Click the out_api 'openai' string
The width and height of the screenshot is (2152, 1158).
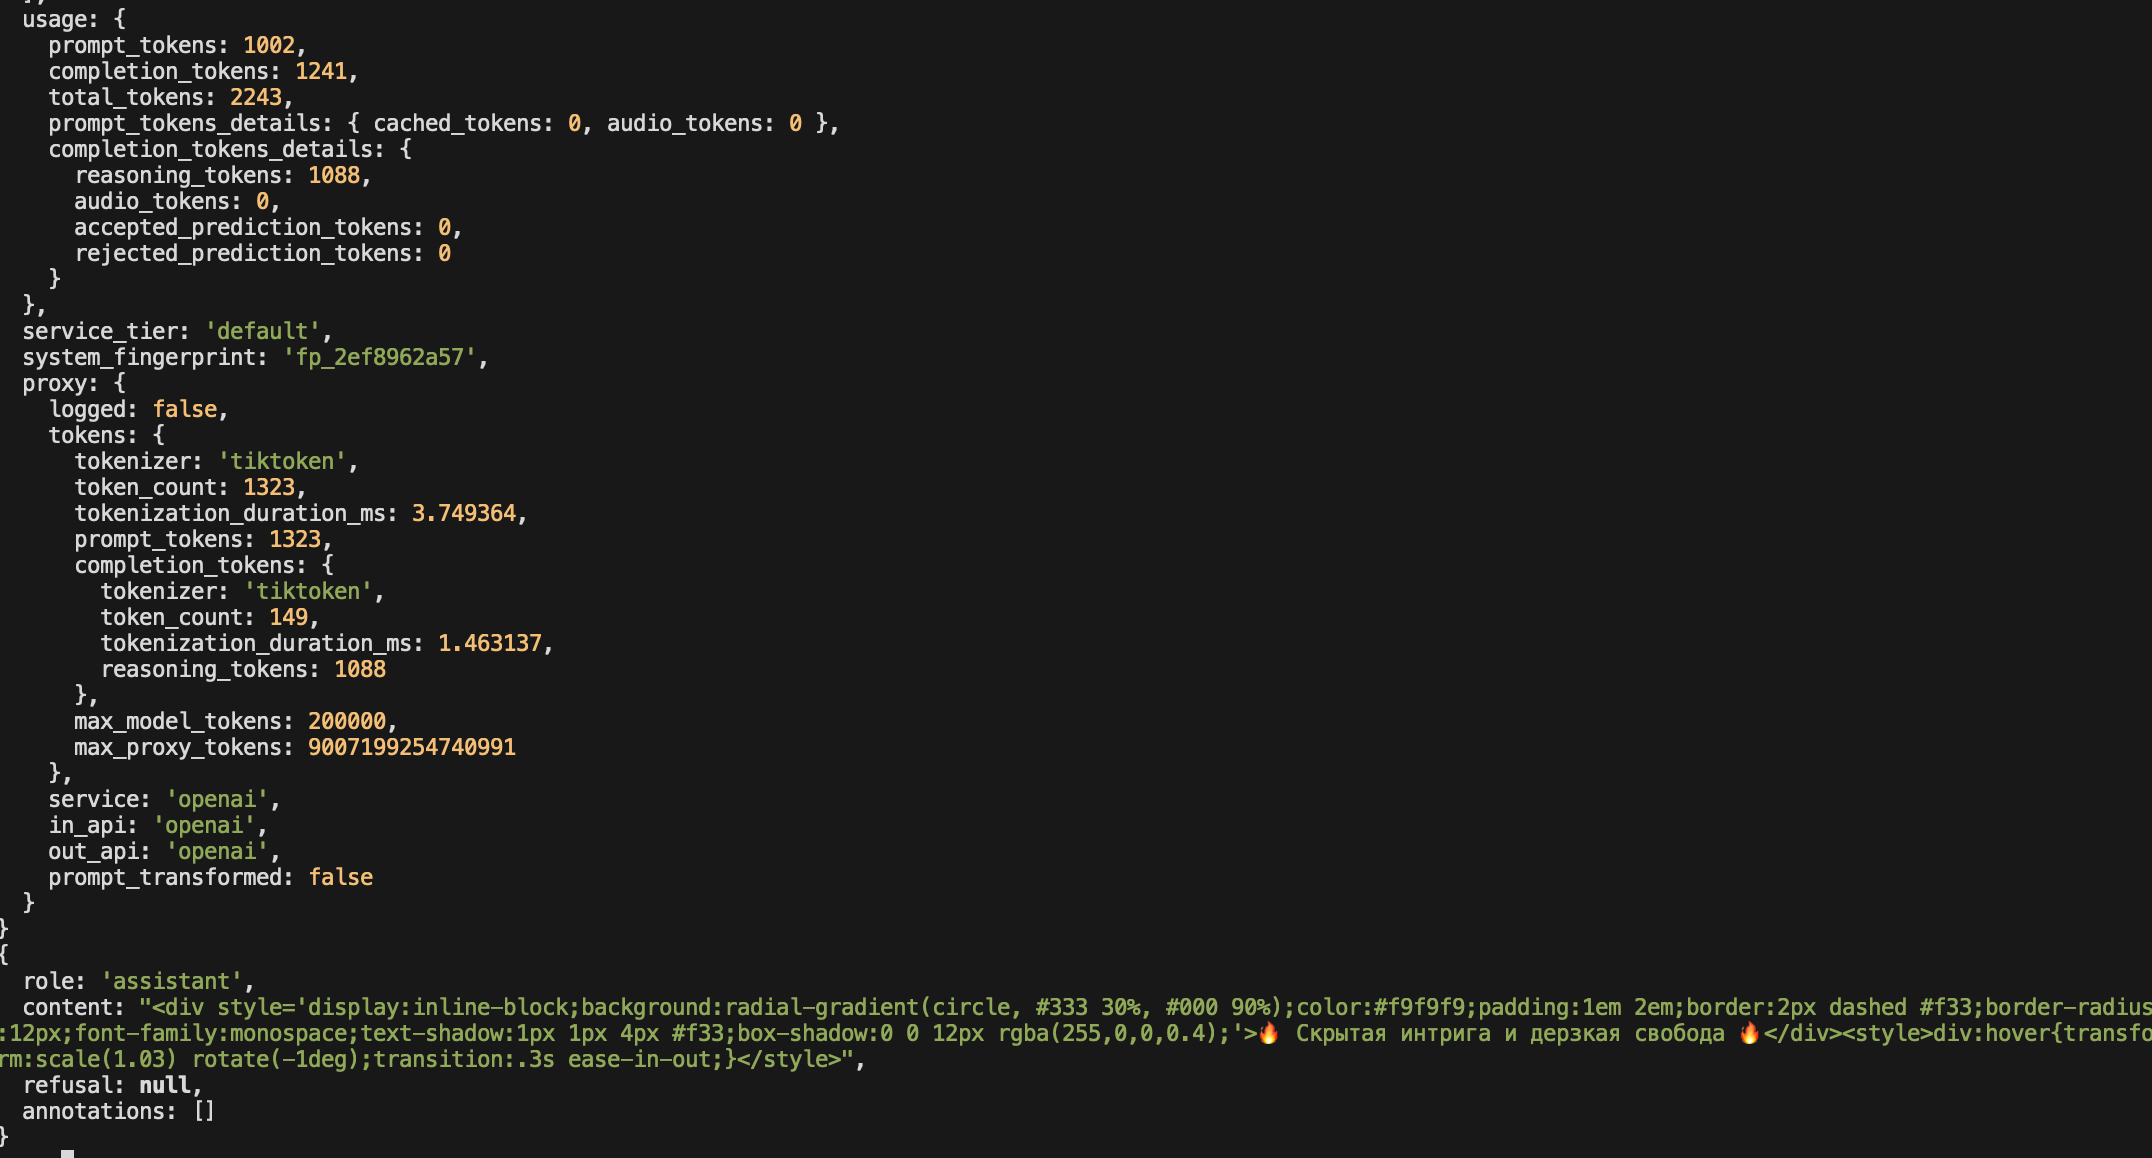217,851
